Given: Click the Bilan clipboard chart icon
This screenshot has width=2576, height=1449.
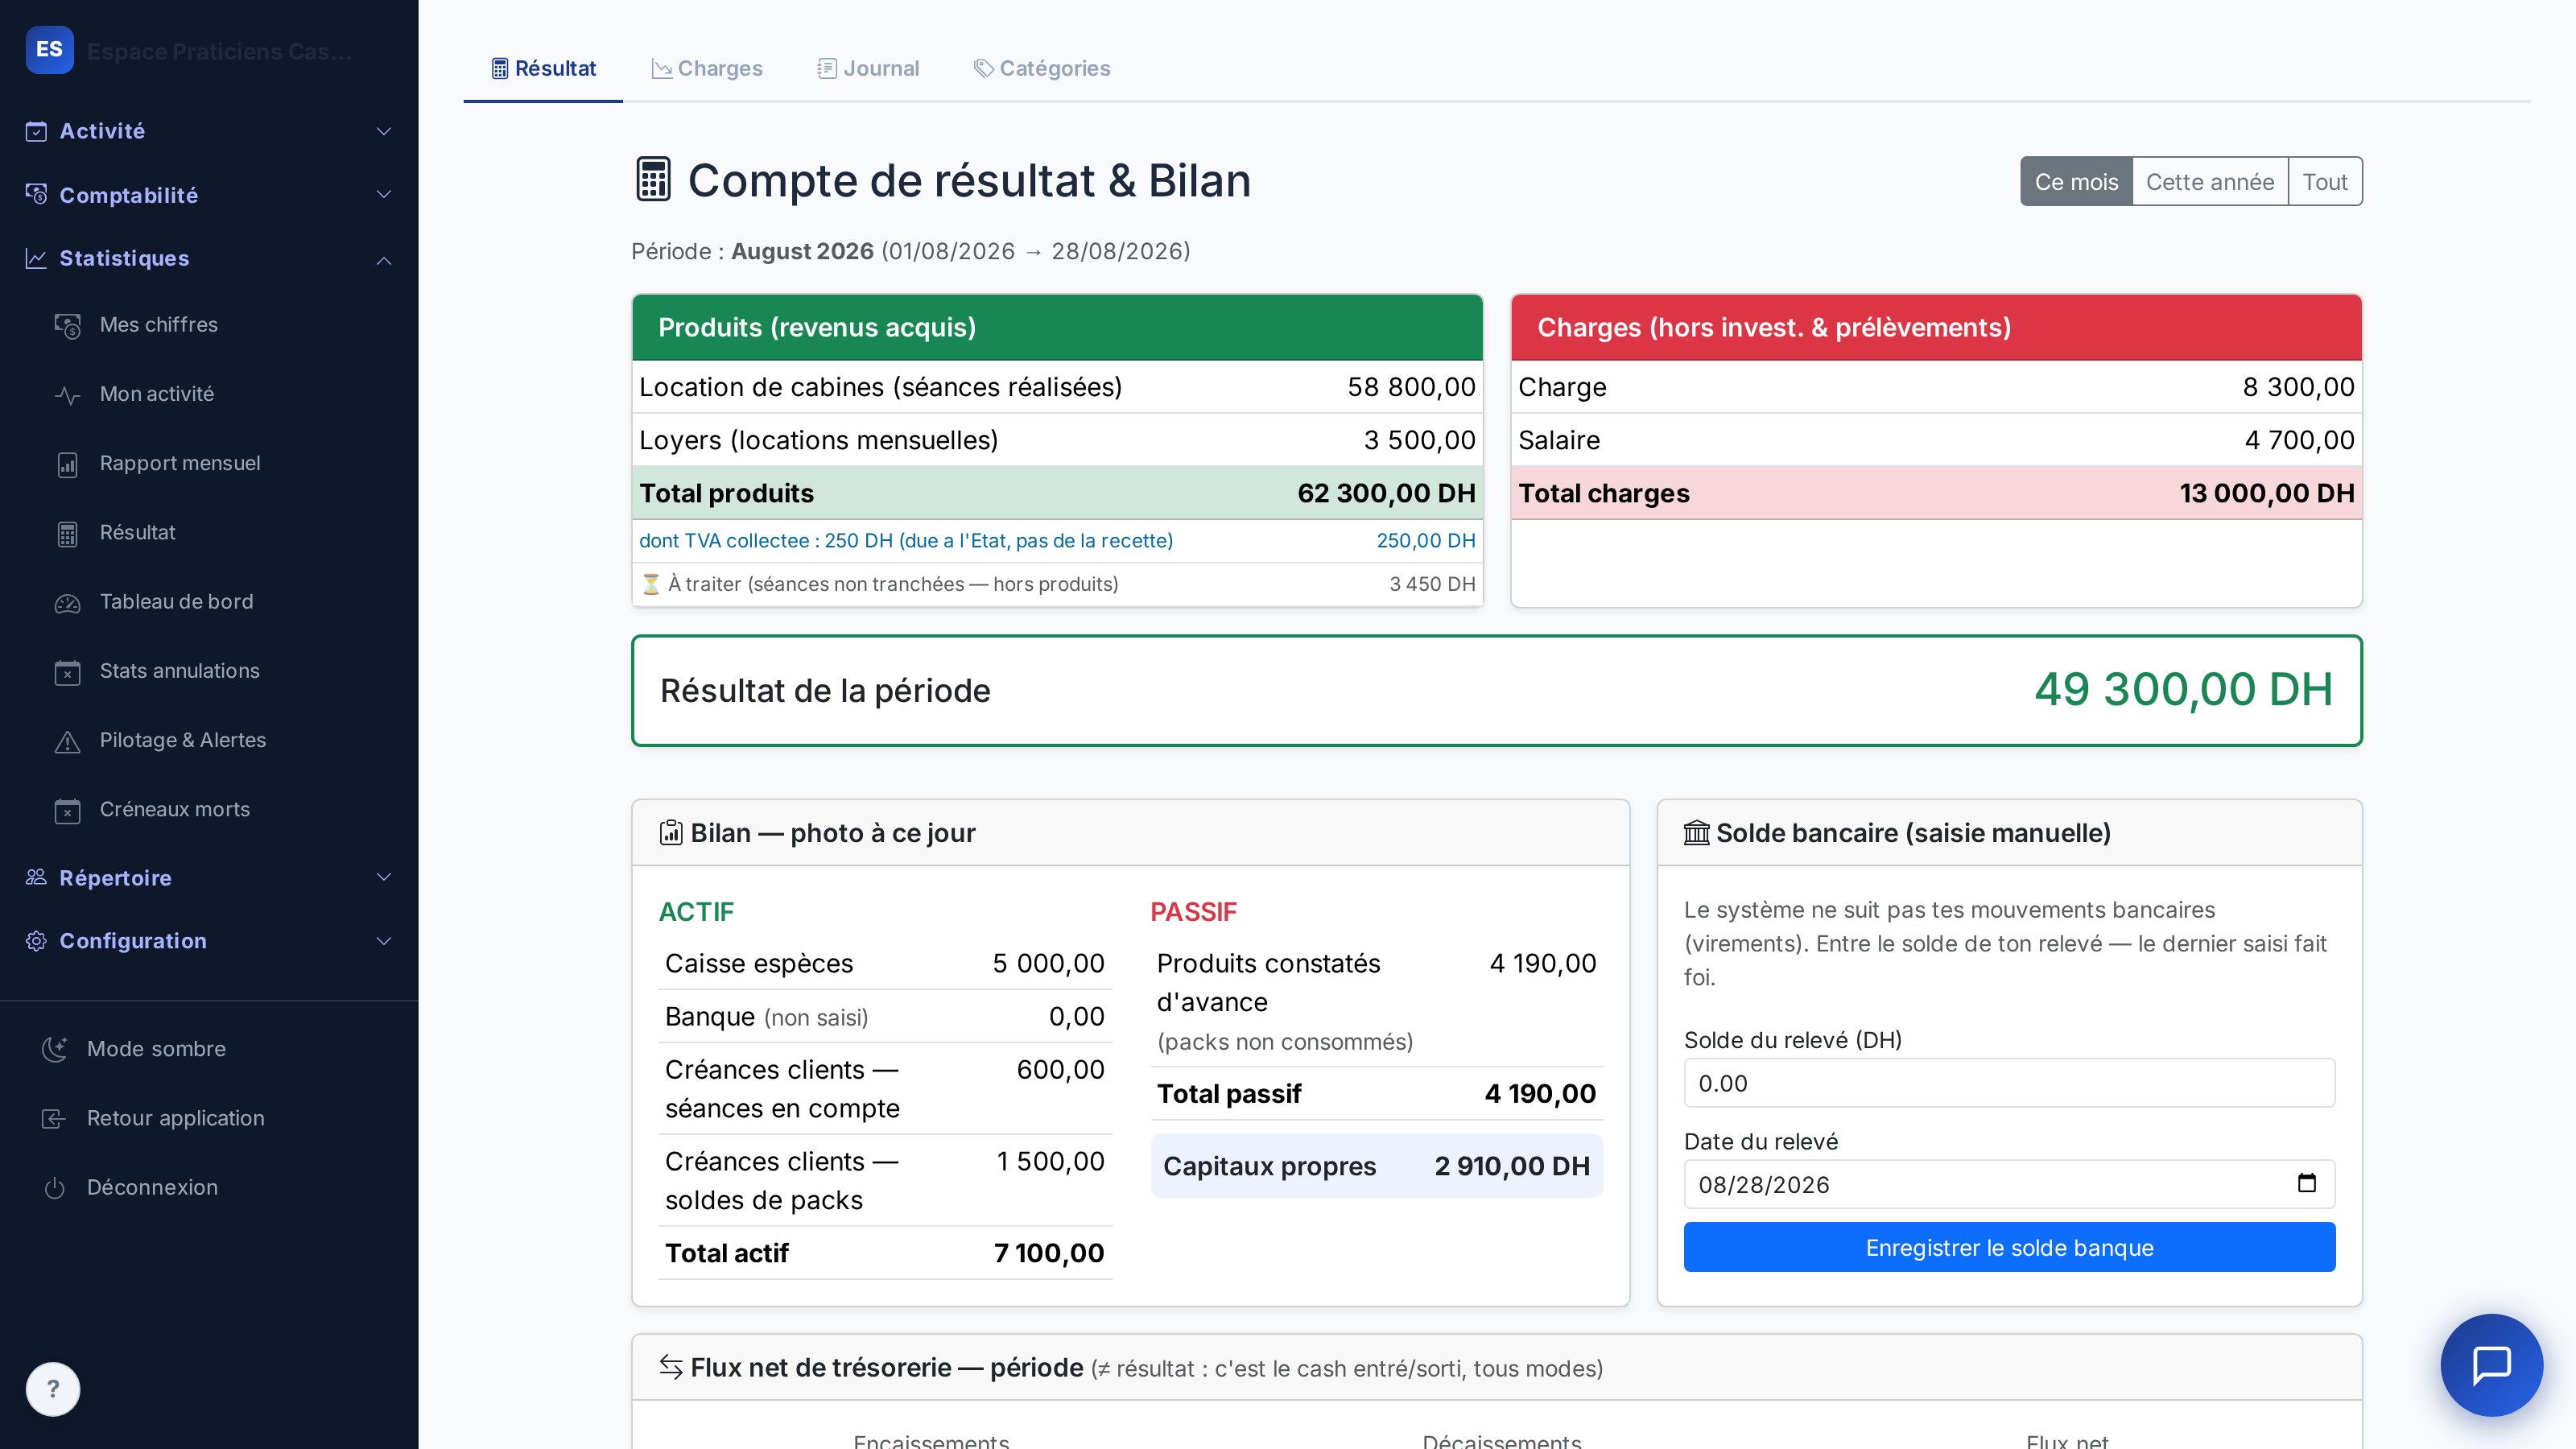Looking at the screenshot, I should 671,833.
